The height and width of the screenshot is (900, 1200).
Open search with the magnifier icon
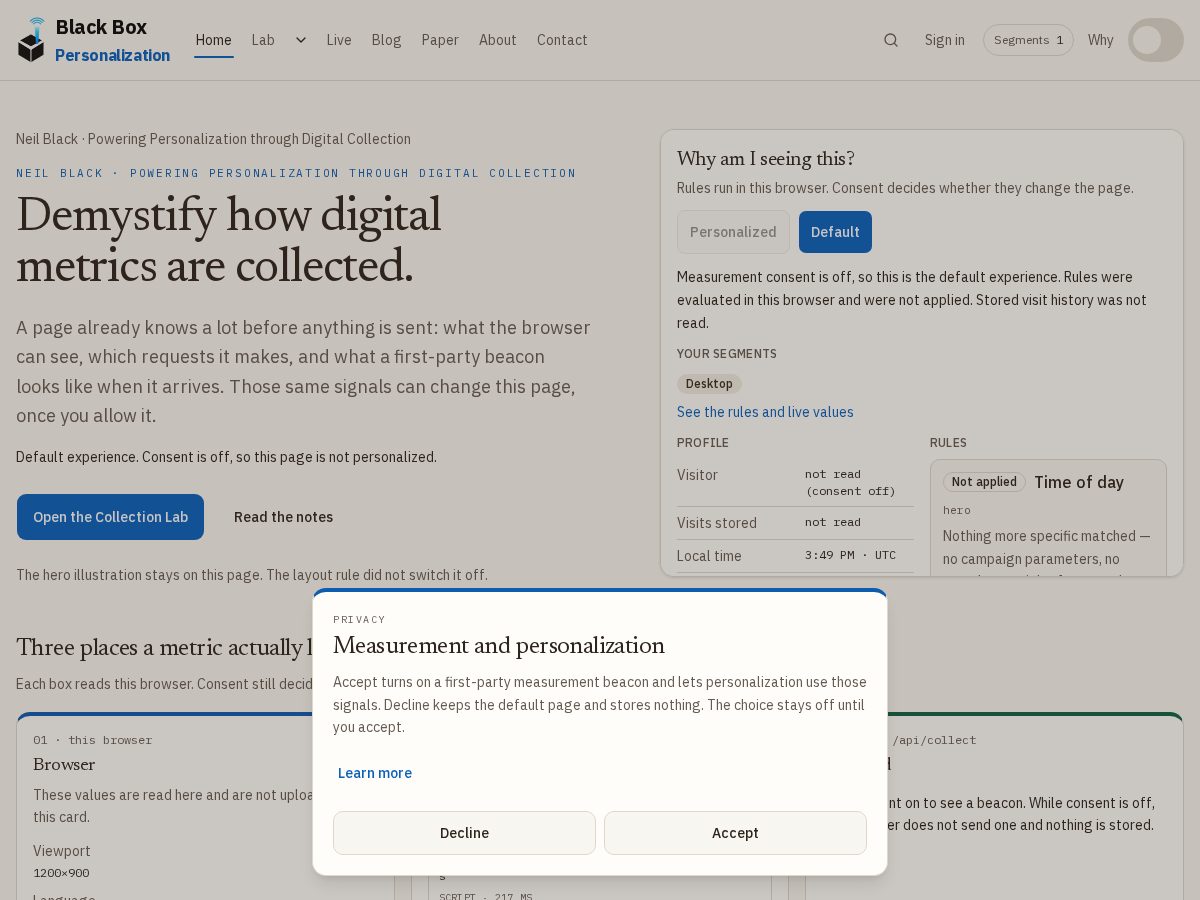click(891, 40)
